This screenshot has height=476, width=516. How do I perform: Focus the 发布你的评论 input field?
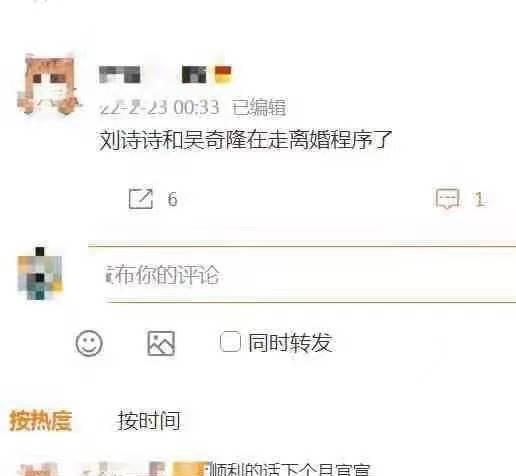(x=310, y=275)
